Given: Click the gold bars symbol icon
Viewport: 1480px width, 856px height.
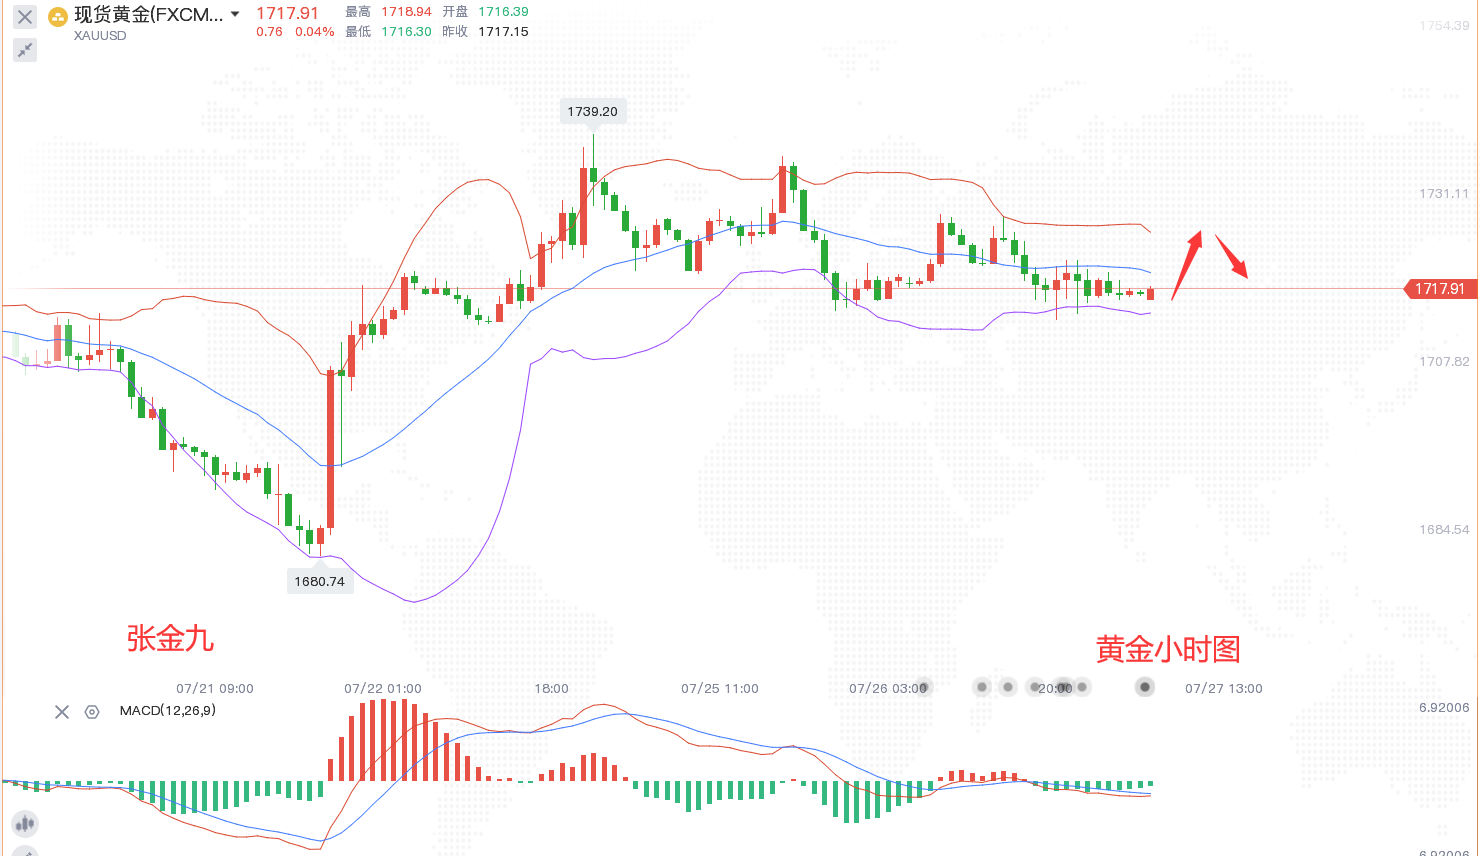Looking at the screenshot, I should point(58,16).
